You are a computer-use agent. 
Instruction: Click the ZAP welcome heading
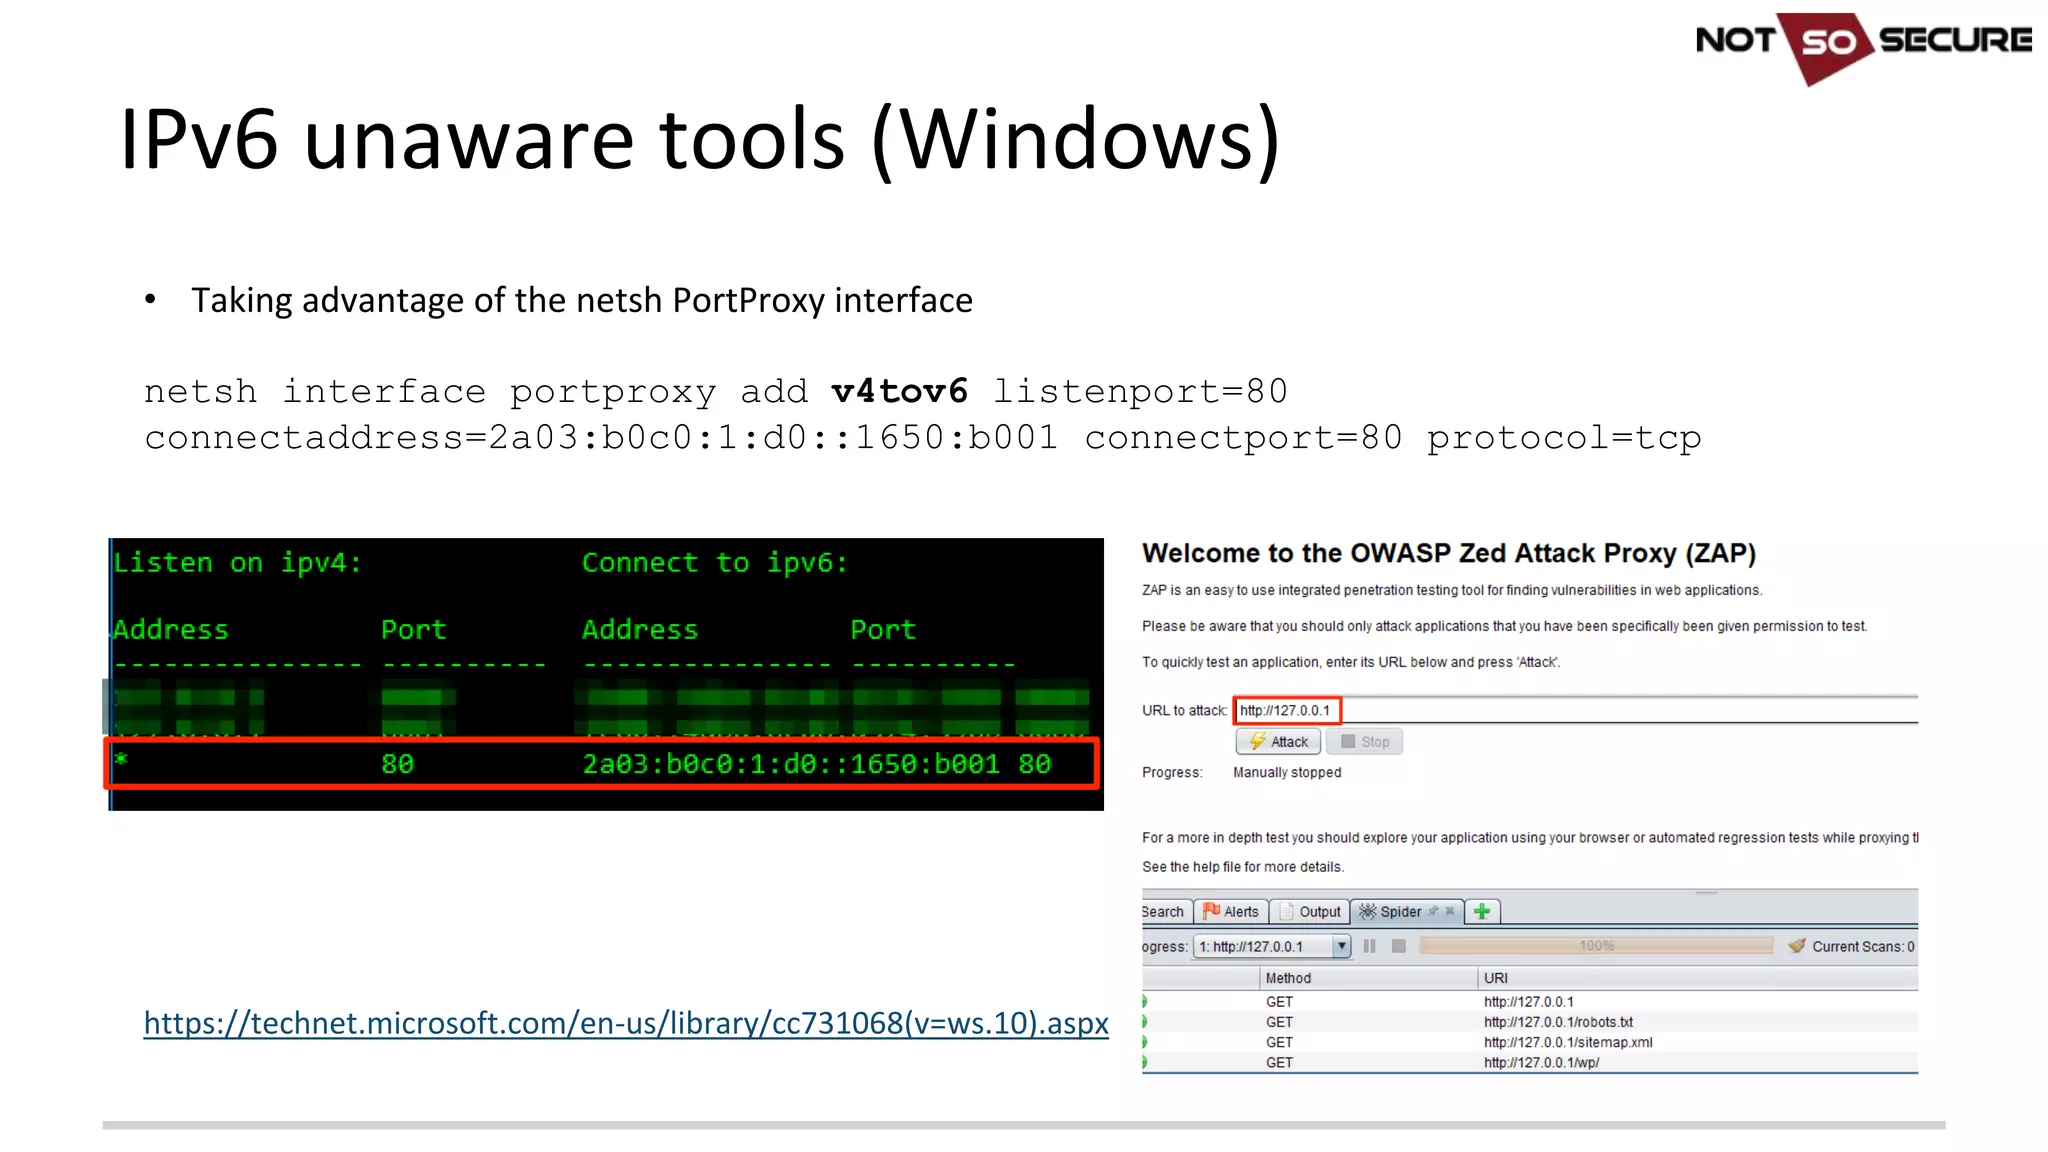(x=1449, y=553)
